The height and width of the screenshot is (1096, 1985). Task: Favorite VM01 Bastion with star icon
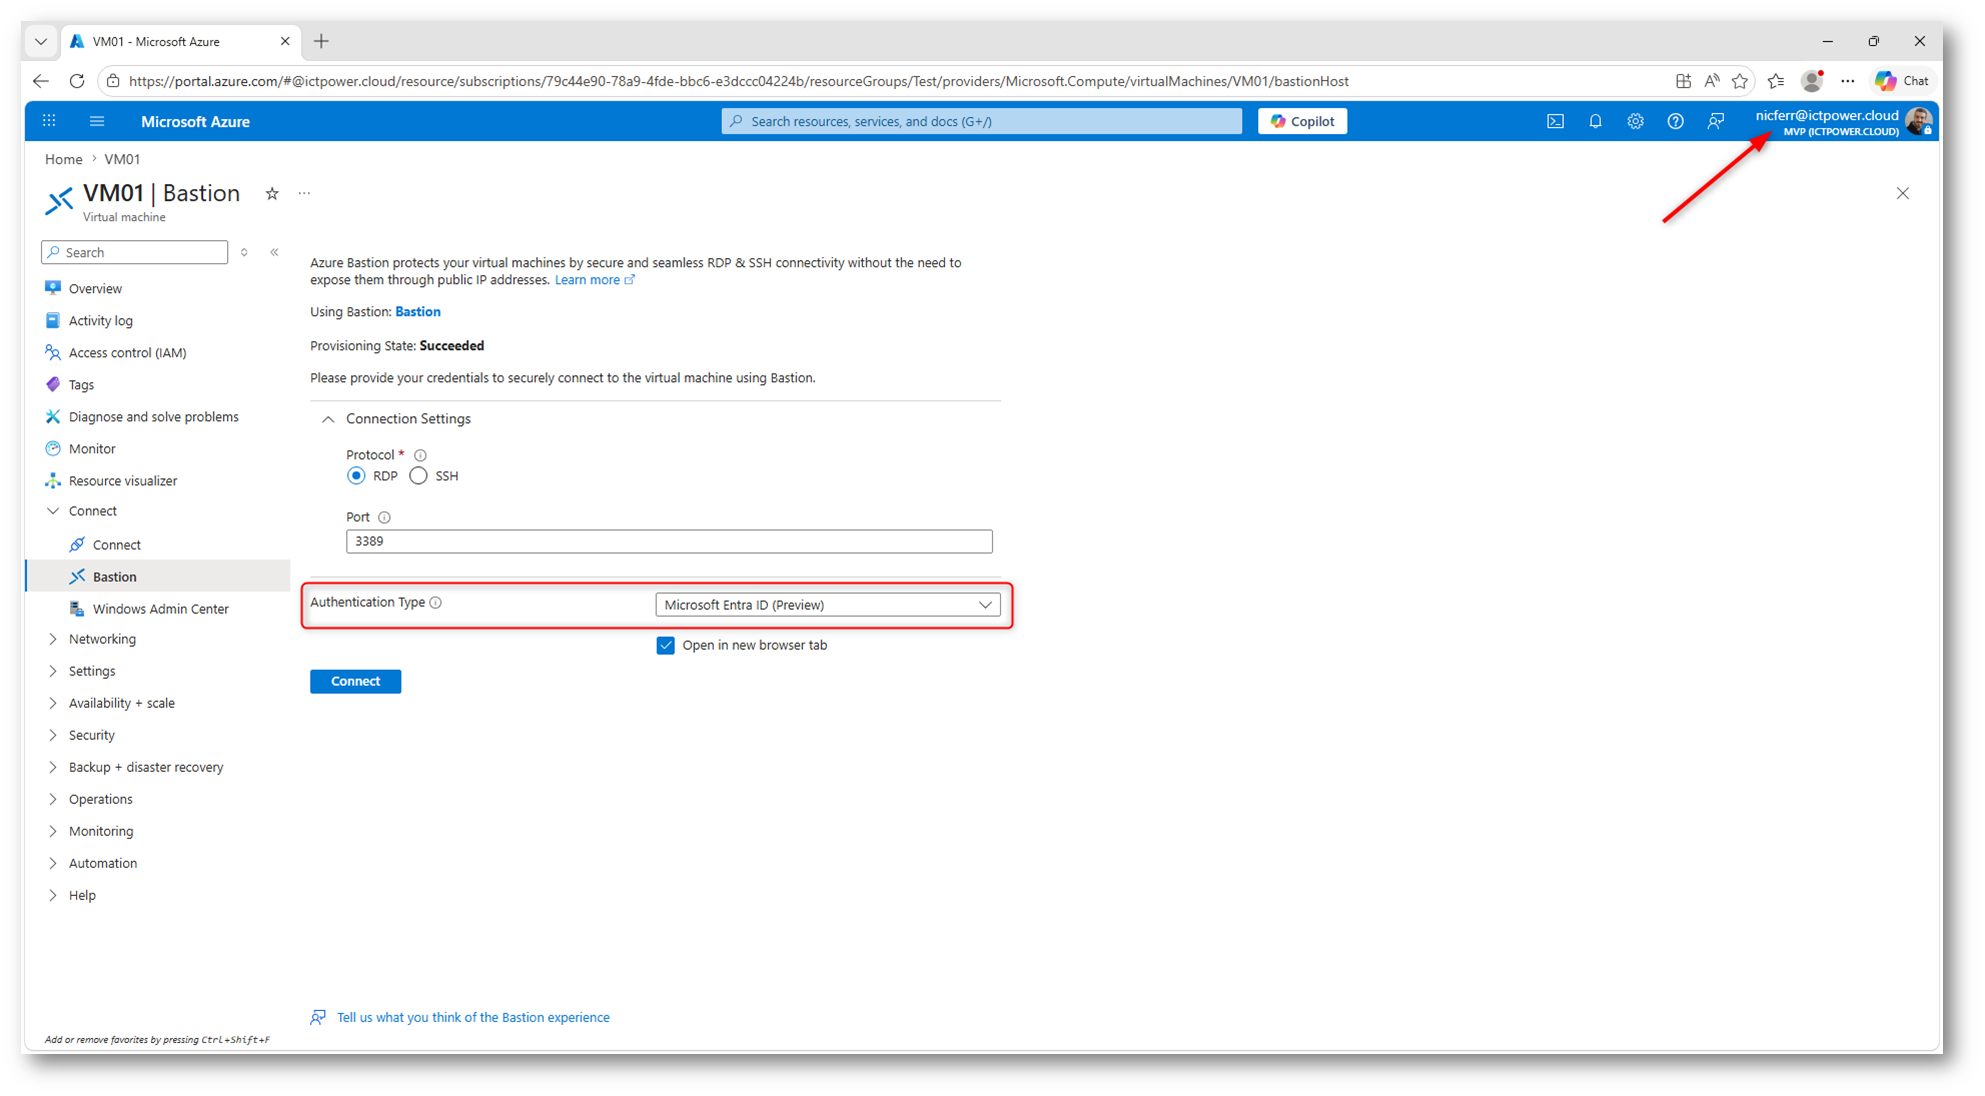pos(272,194)
